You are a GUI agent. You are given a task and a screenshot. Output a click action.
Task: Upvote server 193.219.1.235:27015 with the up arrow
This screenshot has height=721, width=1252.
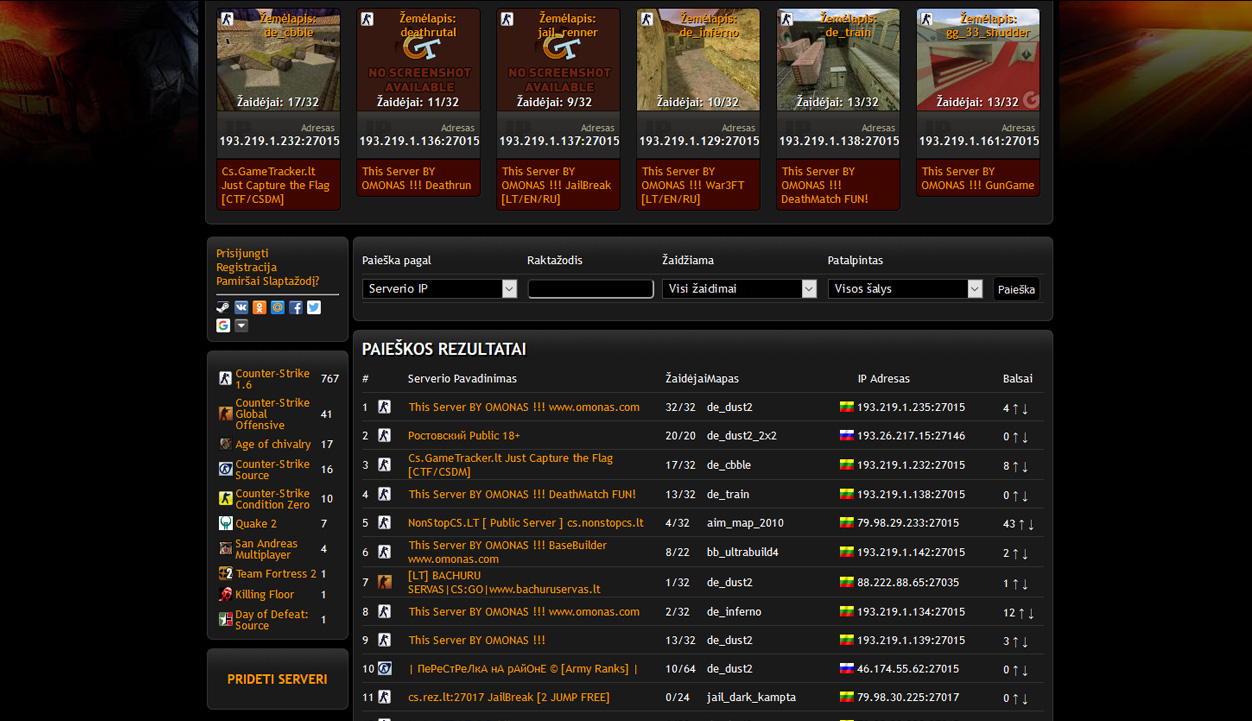[x=1015, y=409]
